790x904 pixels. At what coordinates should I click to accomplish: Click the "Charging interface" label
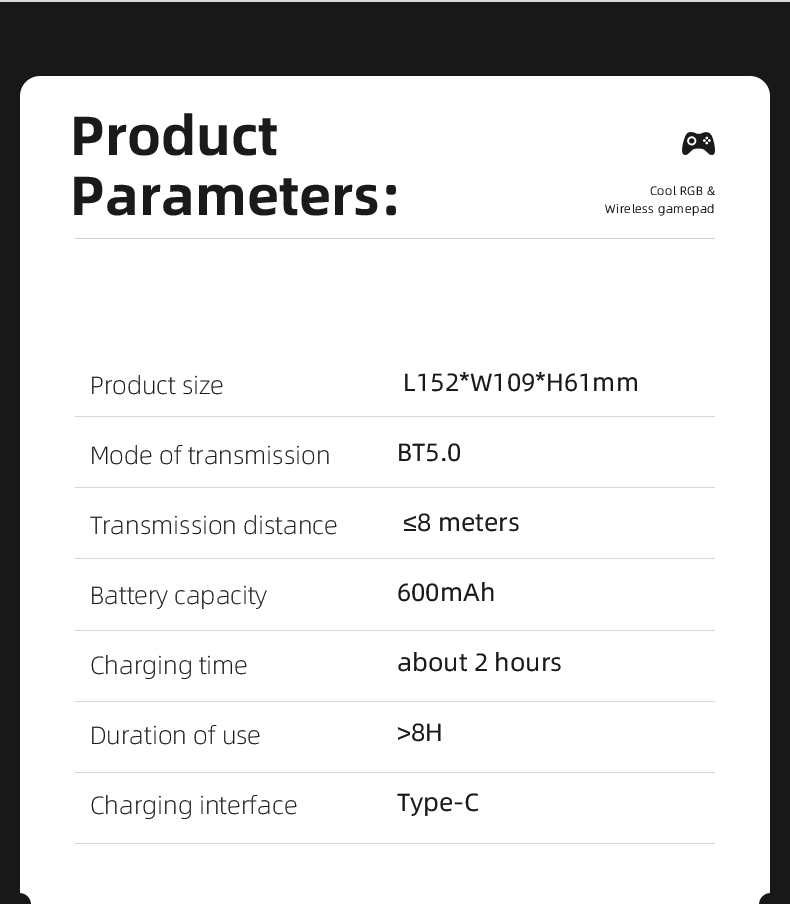(x=194, y=805)
